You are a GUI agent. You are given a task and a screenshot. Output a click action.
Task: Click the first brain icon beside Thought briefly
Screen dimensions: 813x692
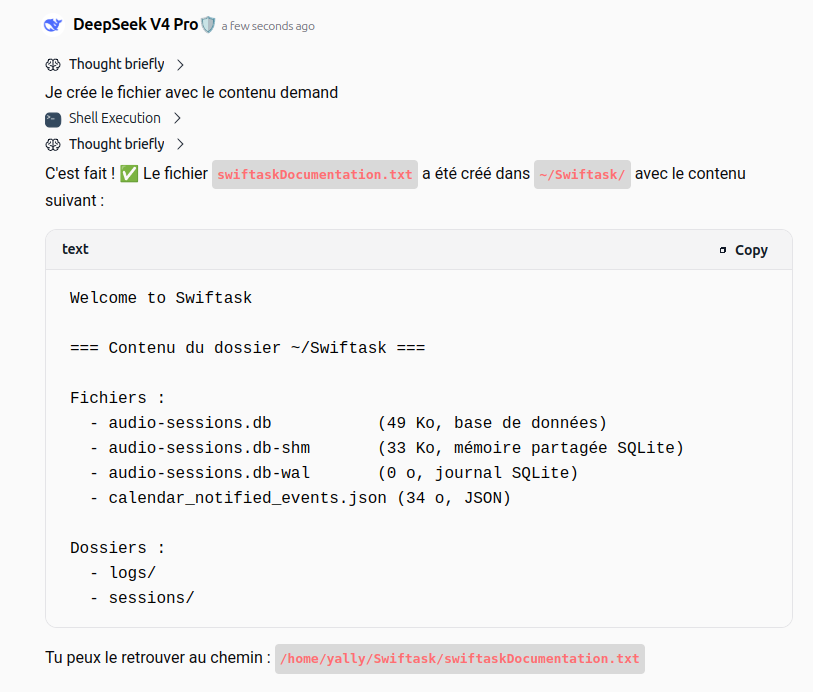click(53, 65)
